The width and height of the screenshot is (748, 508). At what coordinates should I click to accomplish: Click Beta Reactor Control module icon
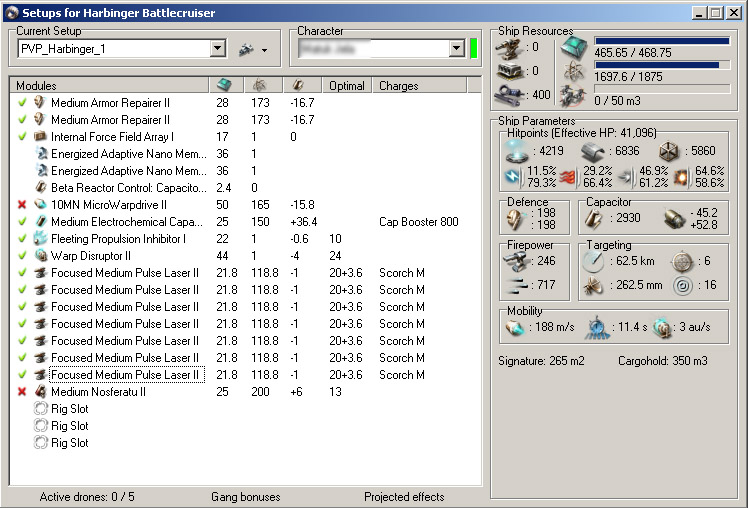coord(41,187)
